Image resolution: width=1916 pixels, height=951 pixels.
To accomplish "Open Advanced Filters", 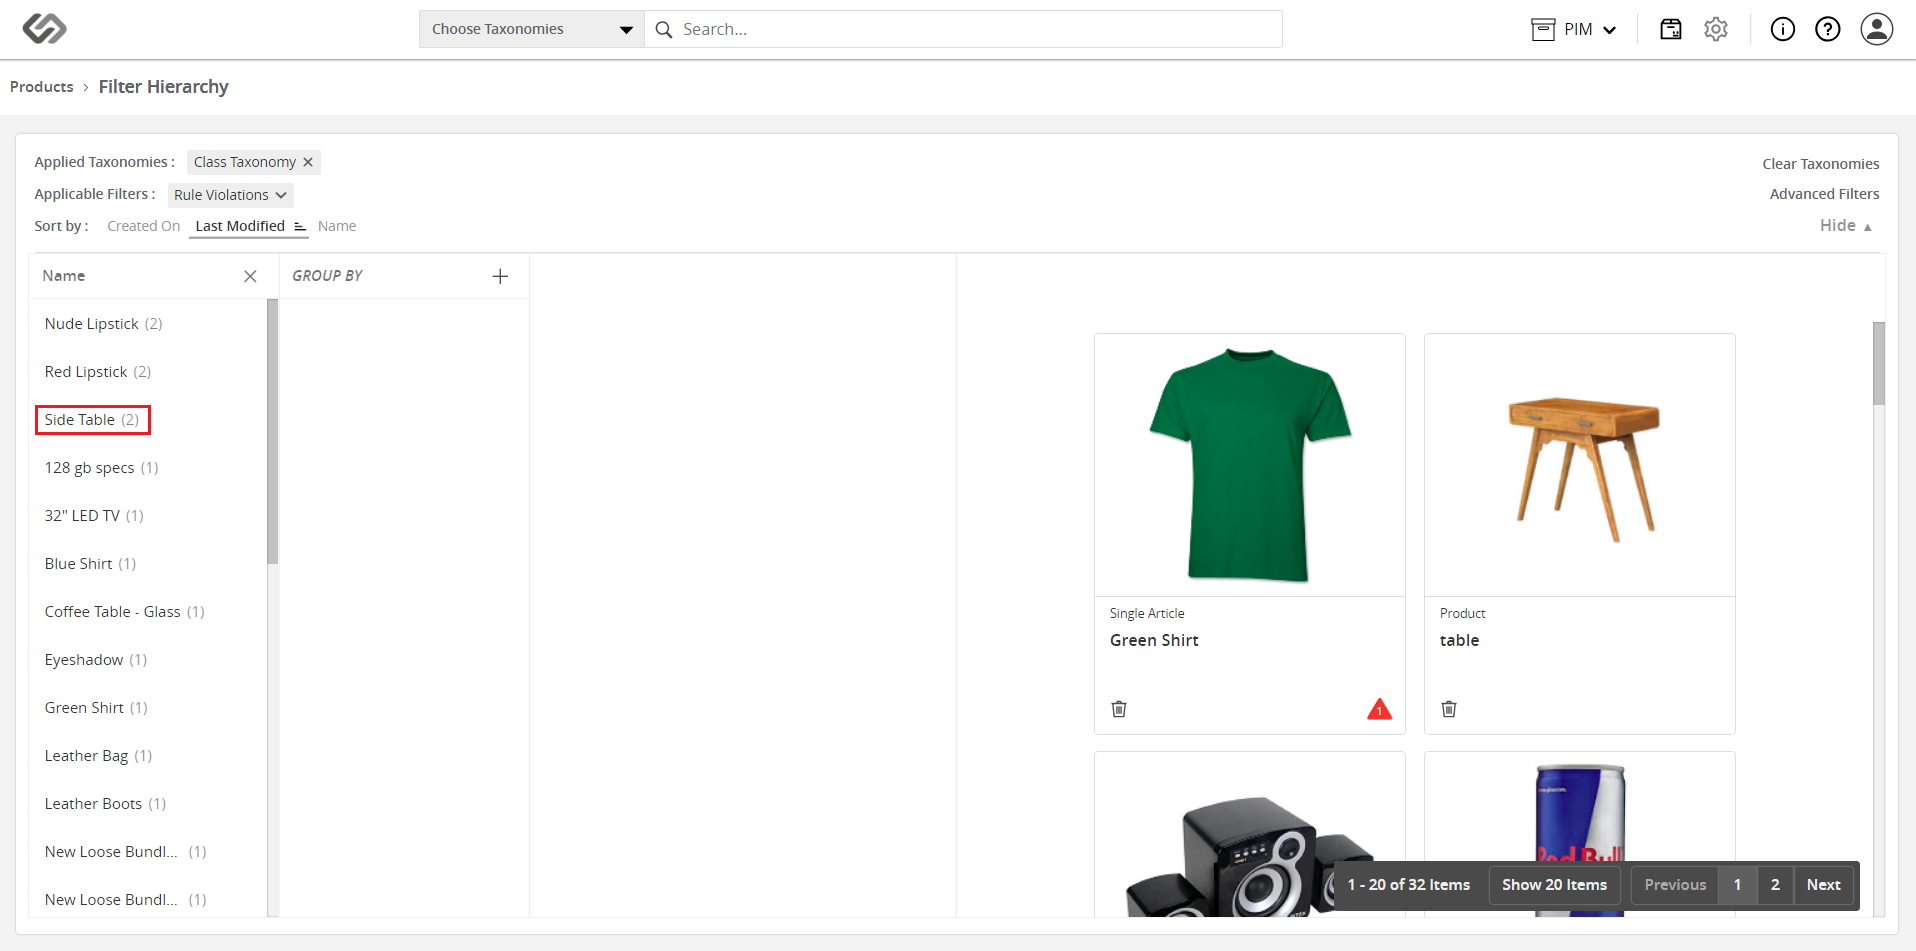I will [1824, 194].
